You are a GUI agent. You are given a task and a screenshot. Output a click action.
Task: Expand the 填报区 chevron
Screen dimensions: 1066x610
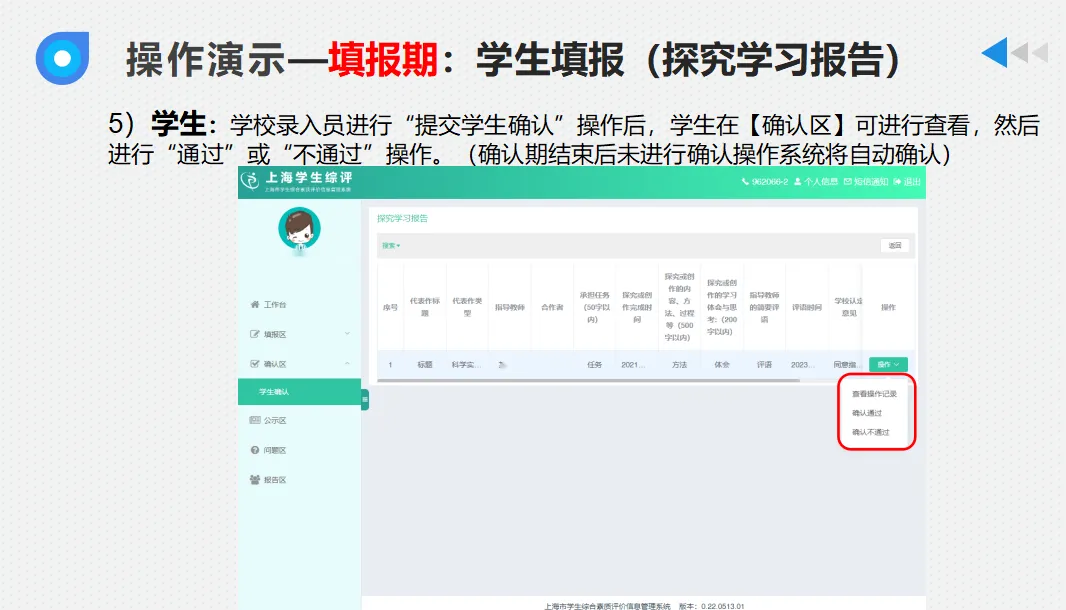(347, 333)
